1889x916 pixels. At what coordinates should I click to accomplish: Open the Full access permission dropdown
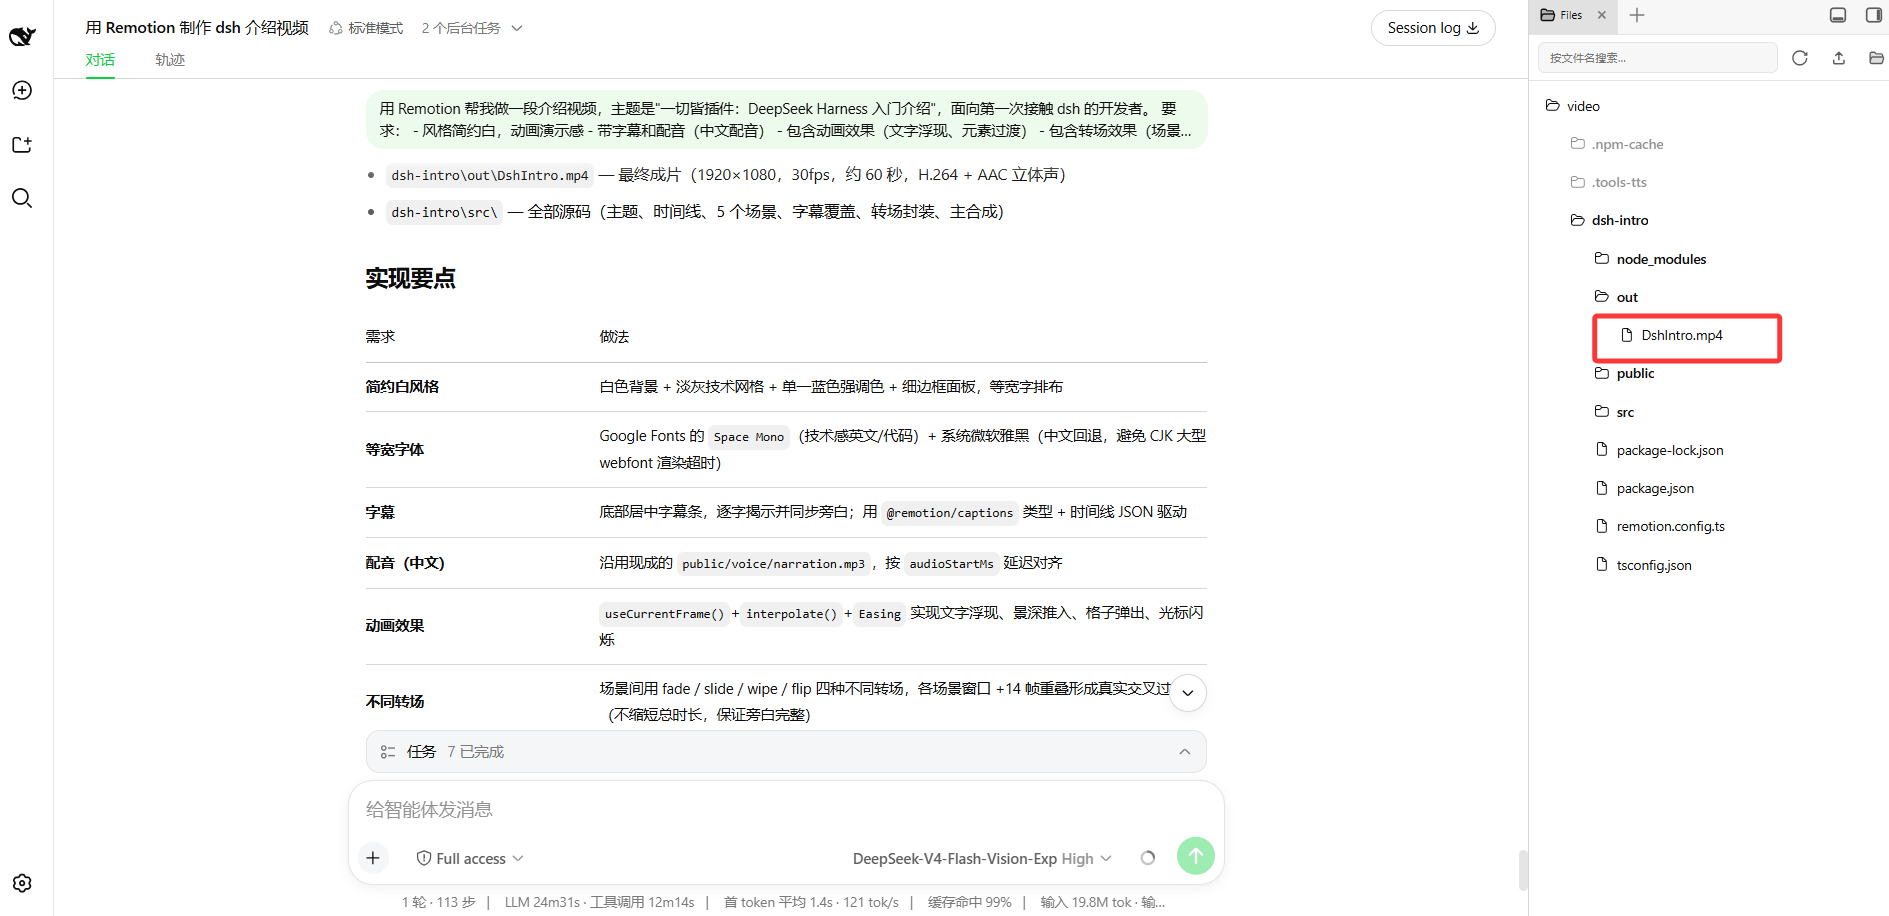[x=470, y=858]
